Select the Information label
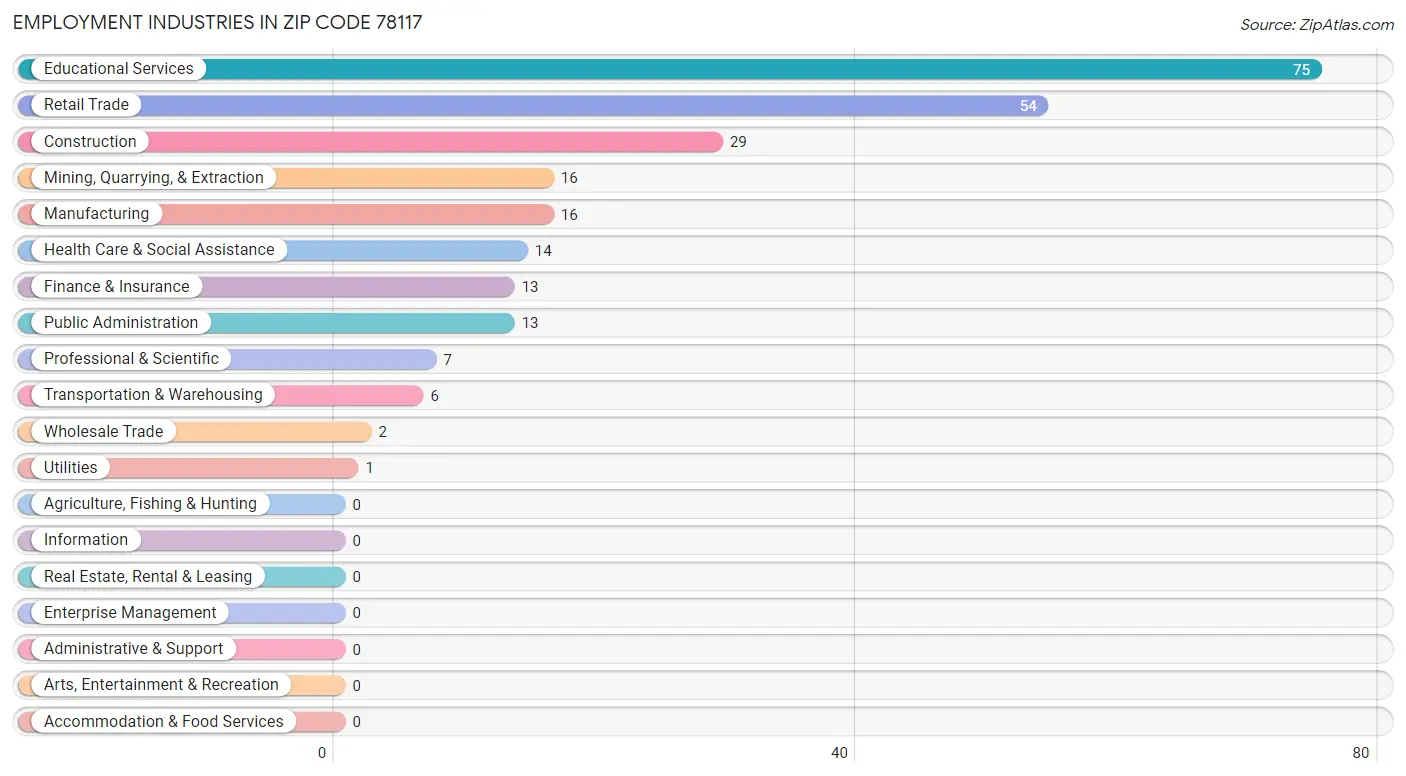This screenshot has height=776, width=1406. click(x=86, y=540)
